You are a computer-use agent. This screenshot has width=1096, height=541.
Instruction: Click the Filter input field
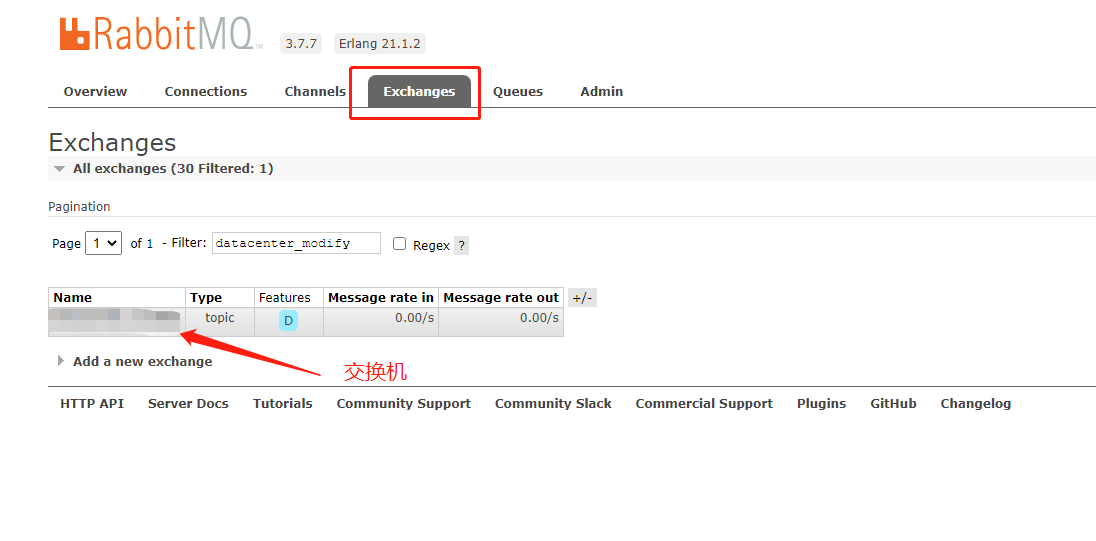tap(296, 243)
